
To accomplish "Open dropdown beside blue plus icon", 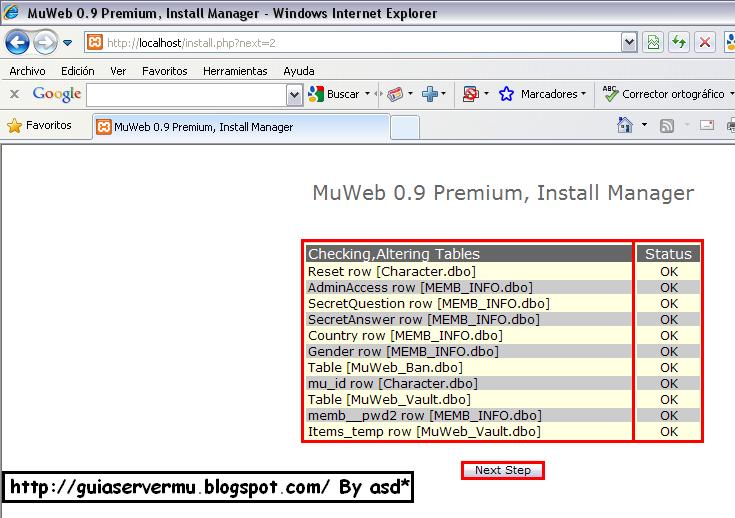I will [x=443, y=94].
